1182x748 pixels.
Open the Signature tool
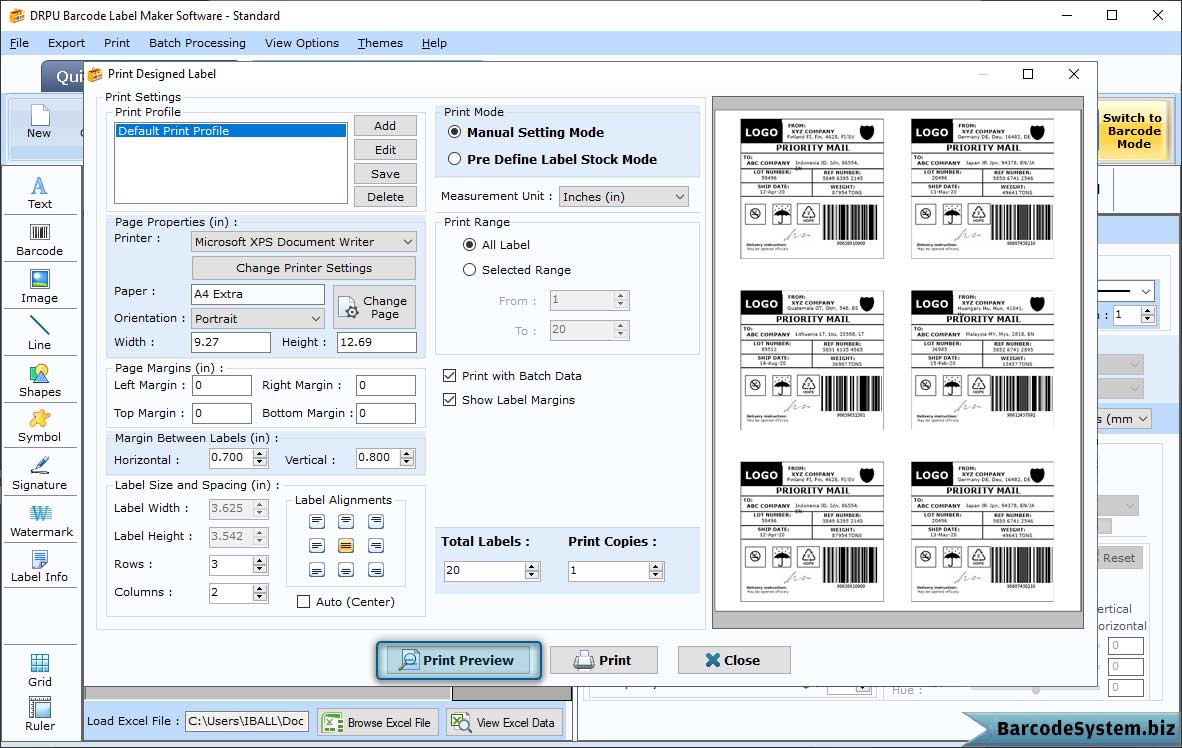pyautogui.click(x=39, y=472)
